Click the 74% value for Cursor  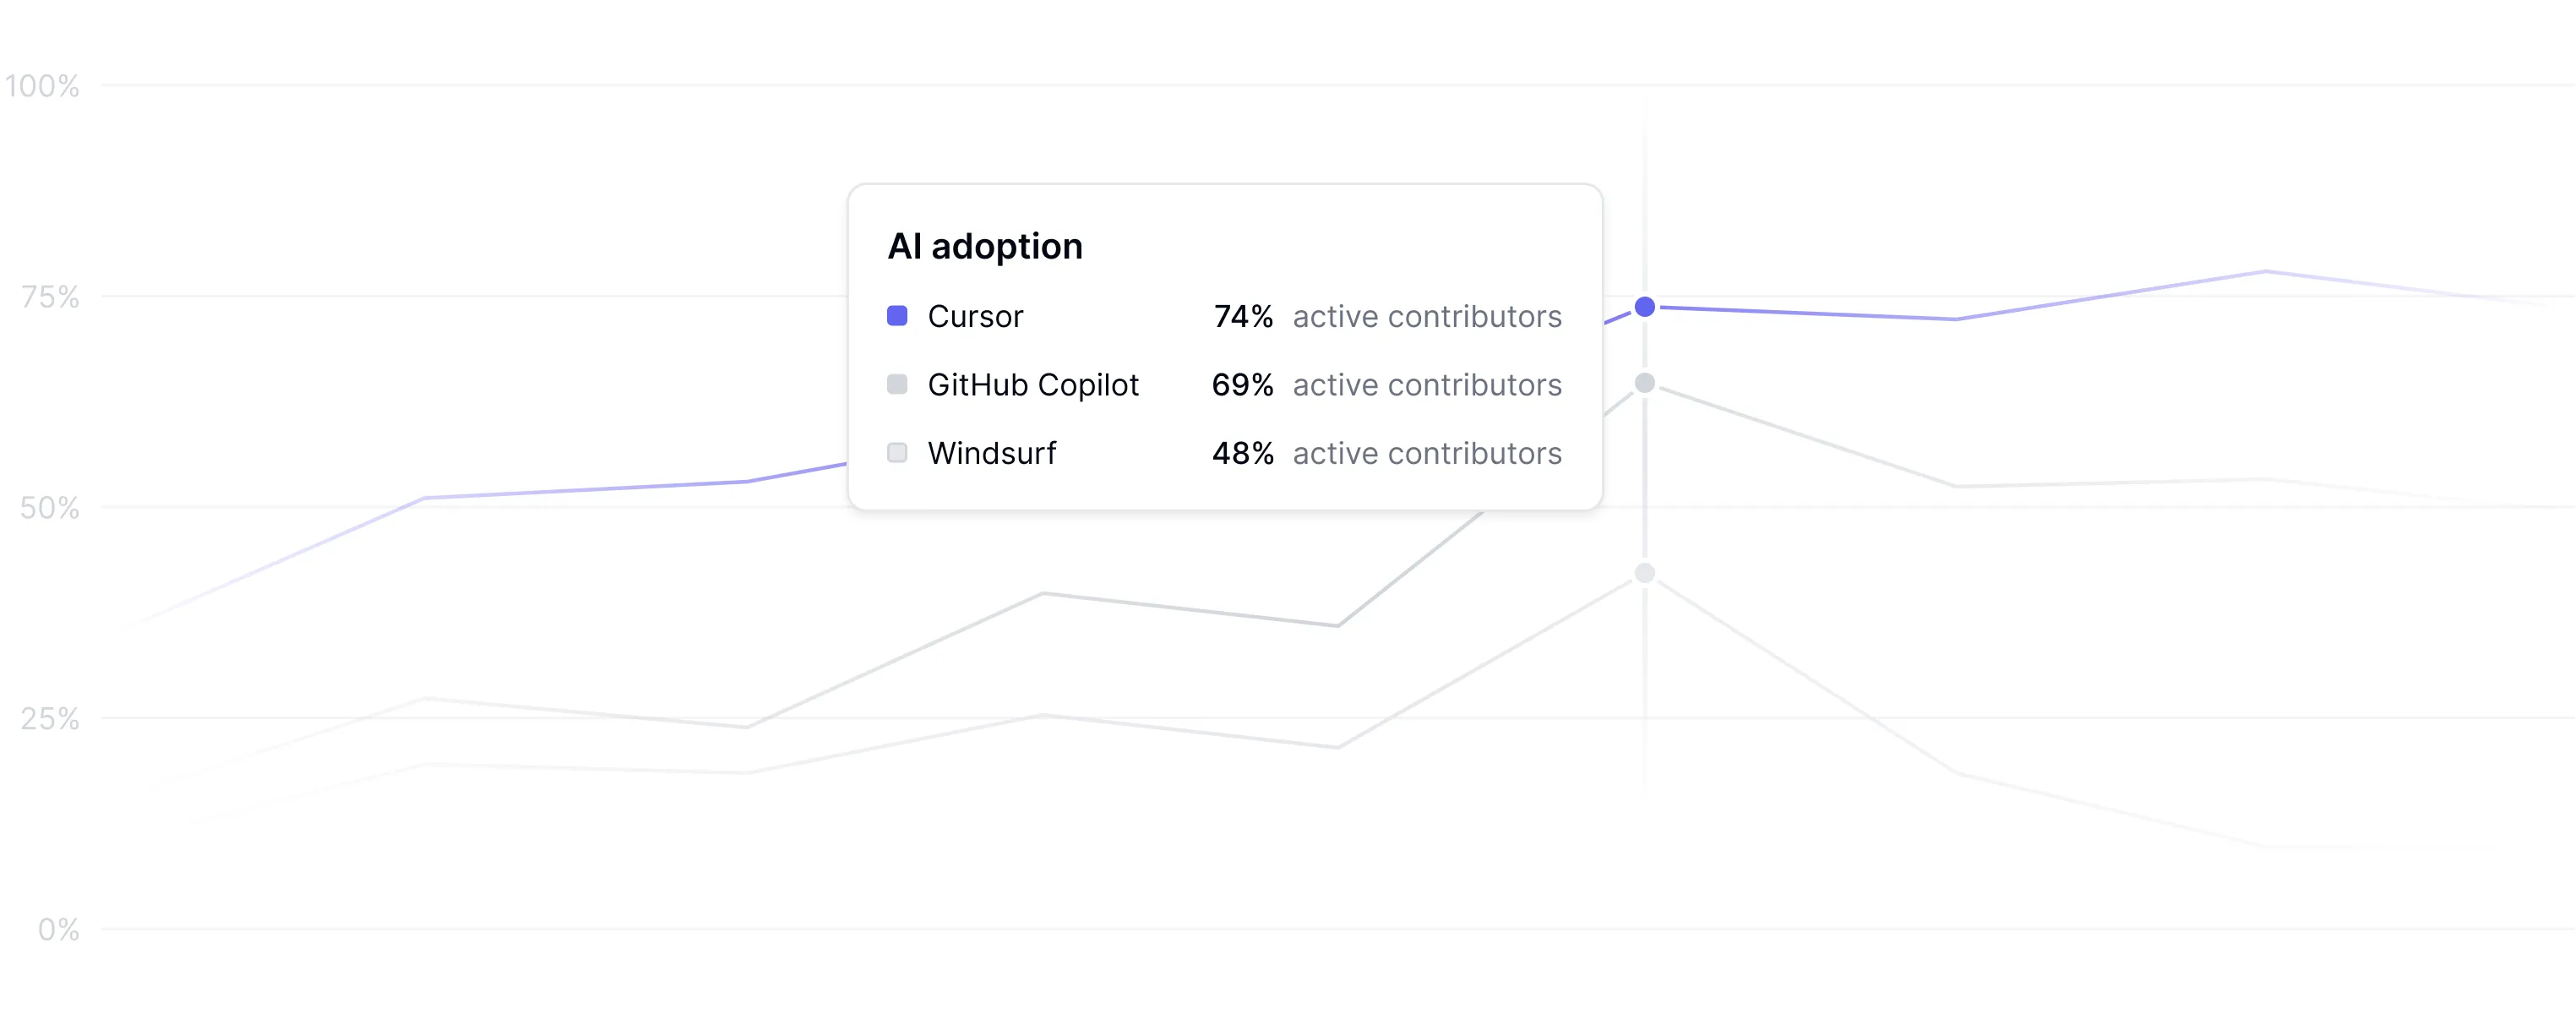click(x=1242, y=317)
